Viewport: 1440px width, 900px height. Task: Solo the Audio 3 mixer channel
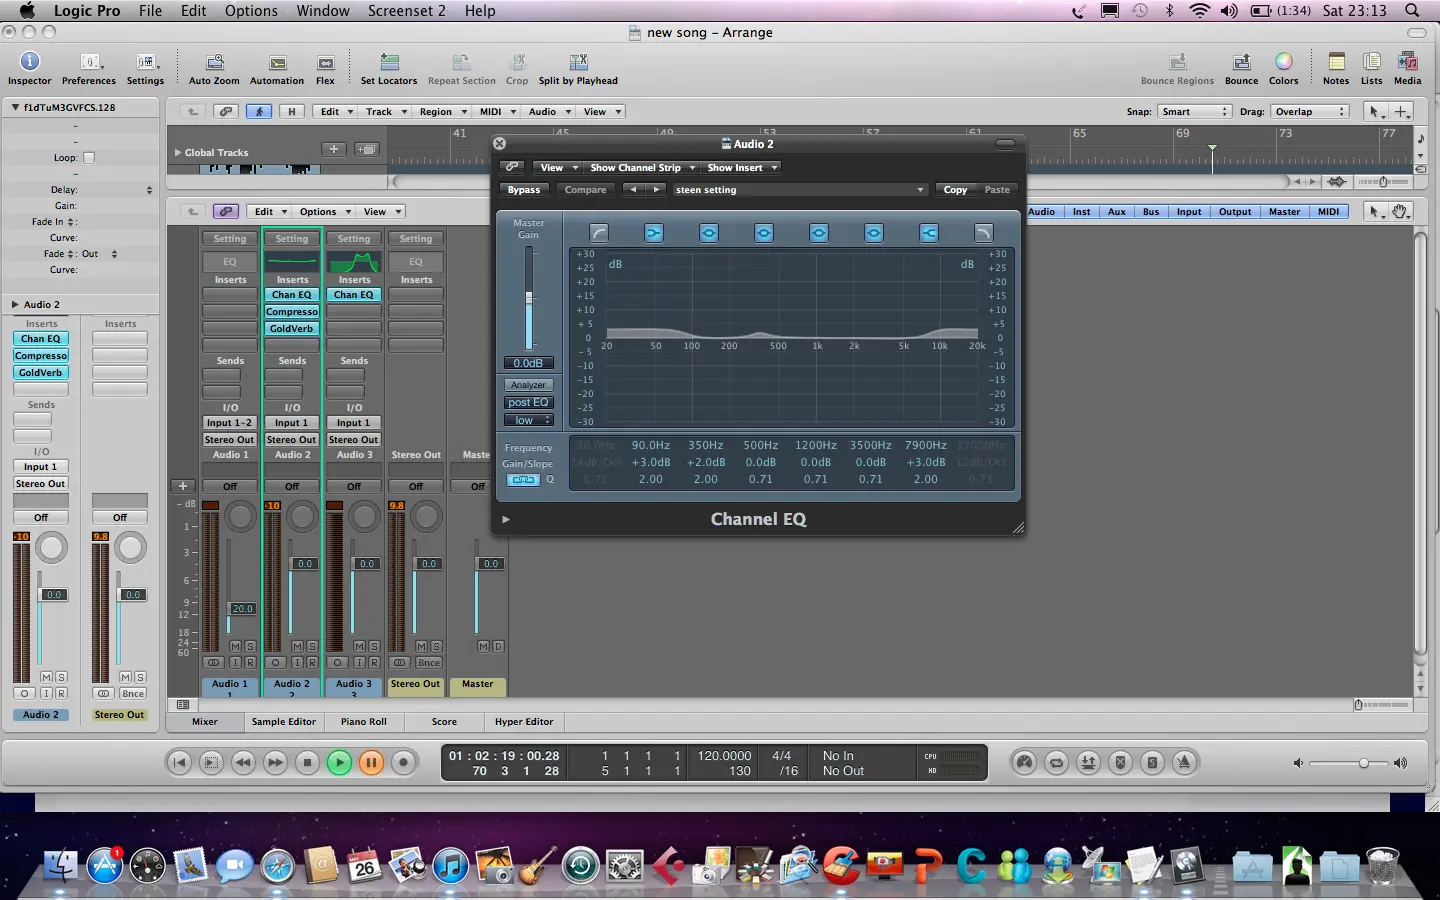(x=374, y=647)
